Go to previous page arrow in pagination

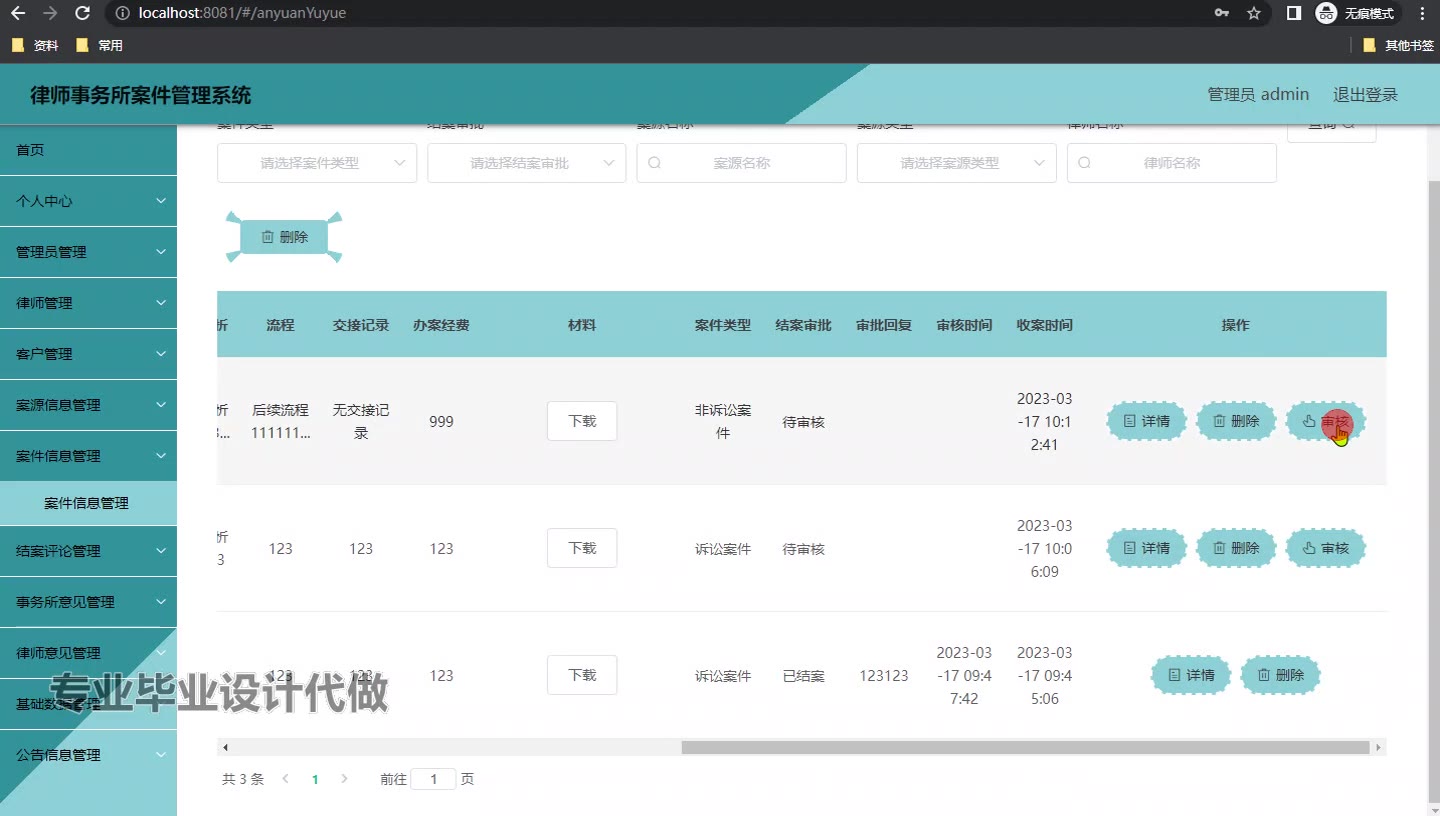pos(285,779)
